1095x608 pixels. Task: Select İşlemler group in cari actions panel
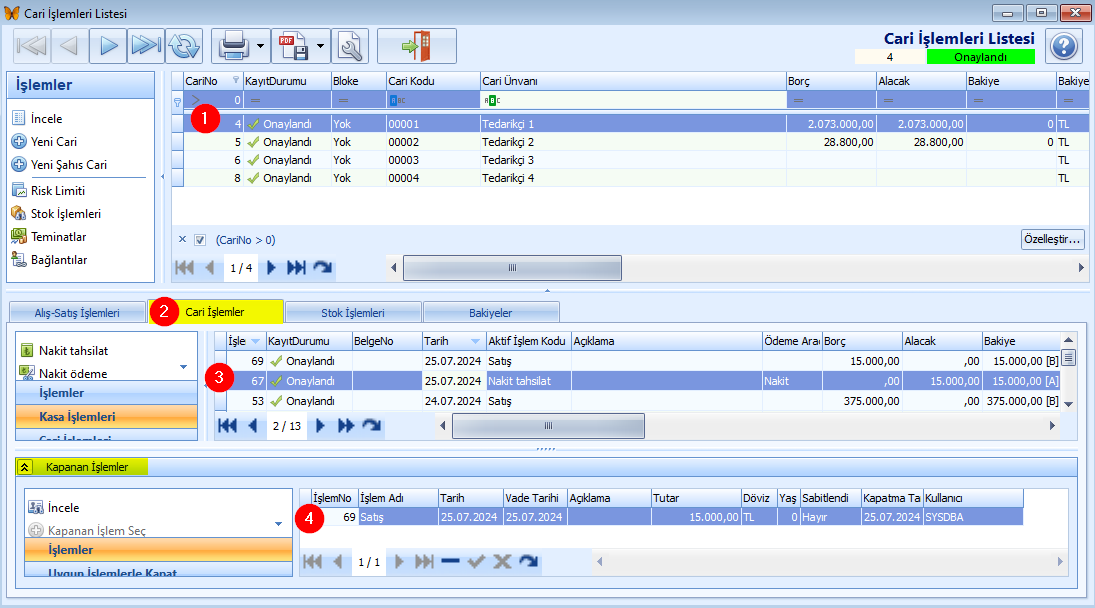(x=107, y=393)
